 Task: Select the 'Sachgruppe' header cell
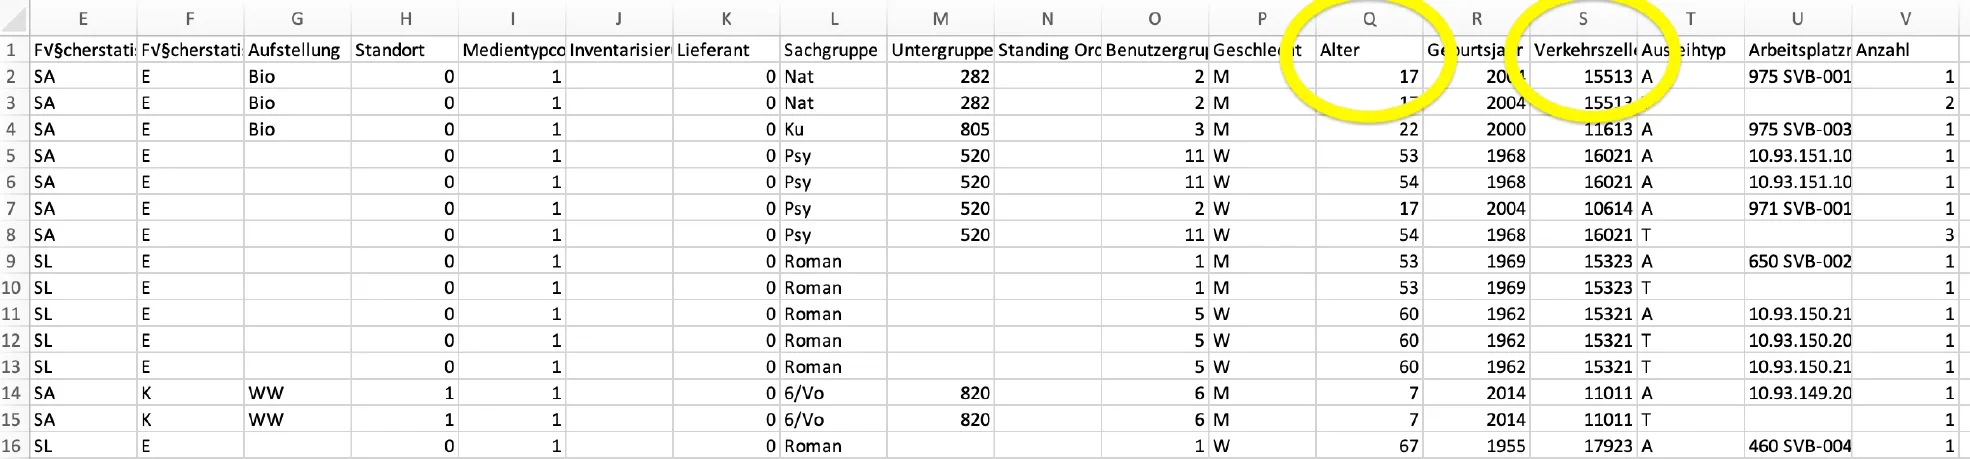pyautogui.click(x=834, y=50)
